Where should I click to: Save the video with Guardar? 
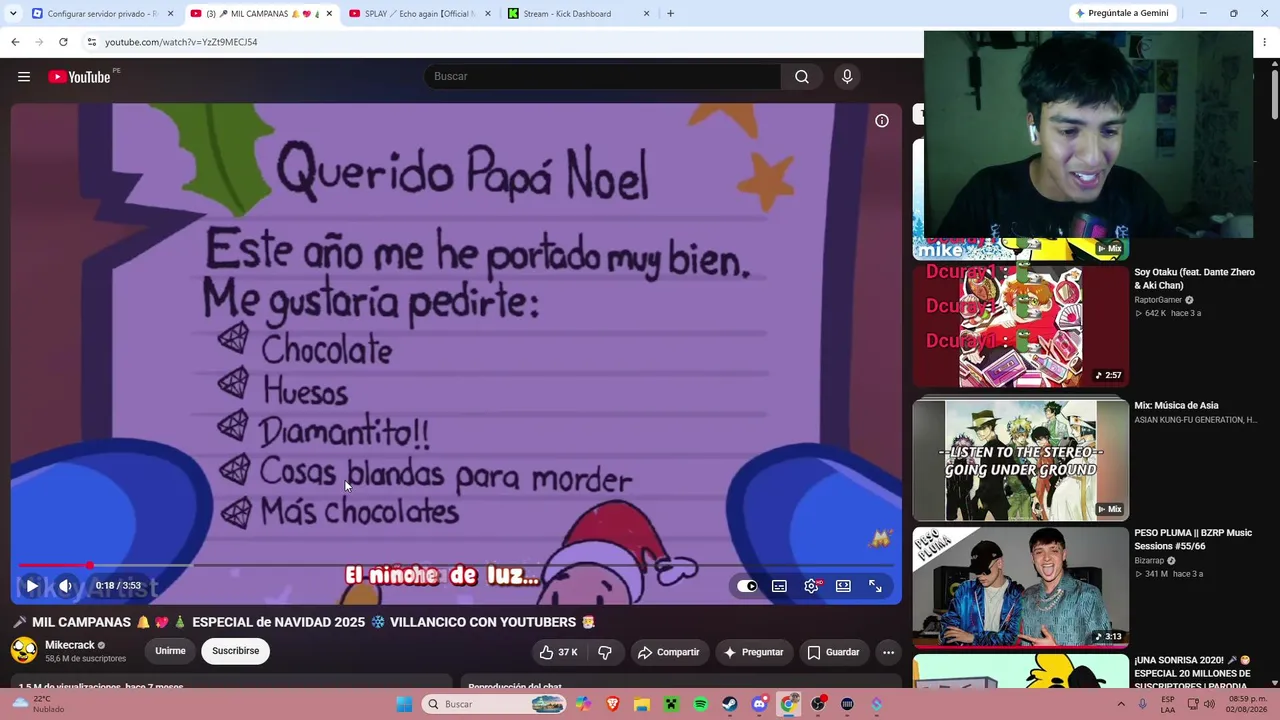click(833, 652)
